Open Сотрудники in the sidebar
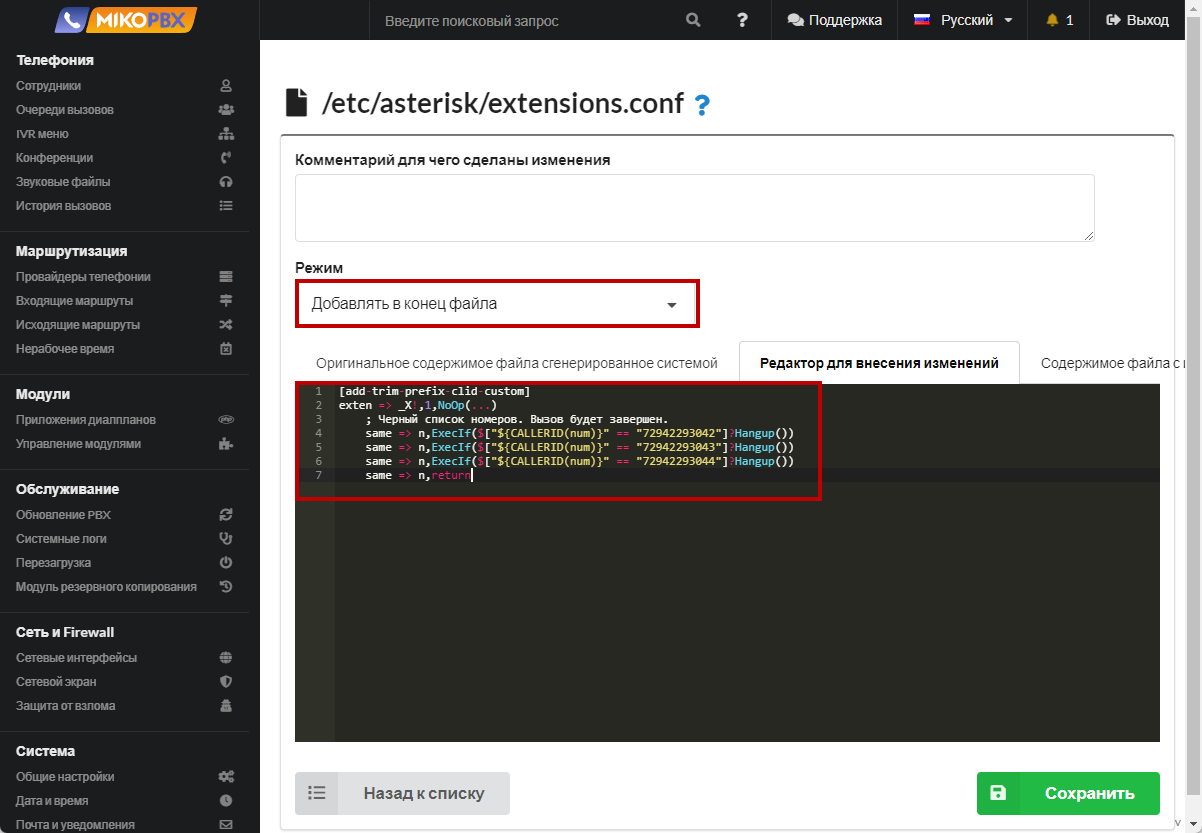 pyautogui.click(x=49, y=86)
